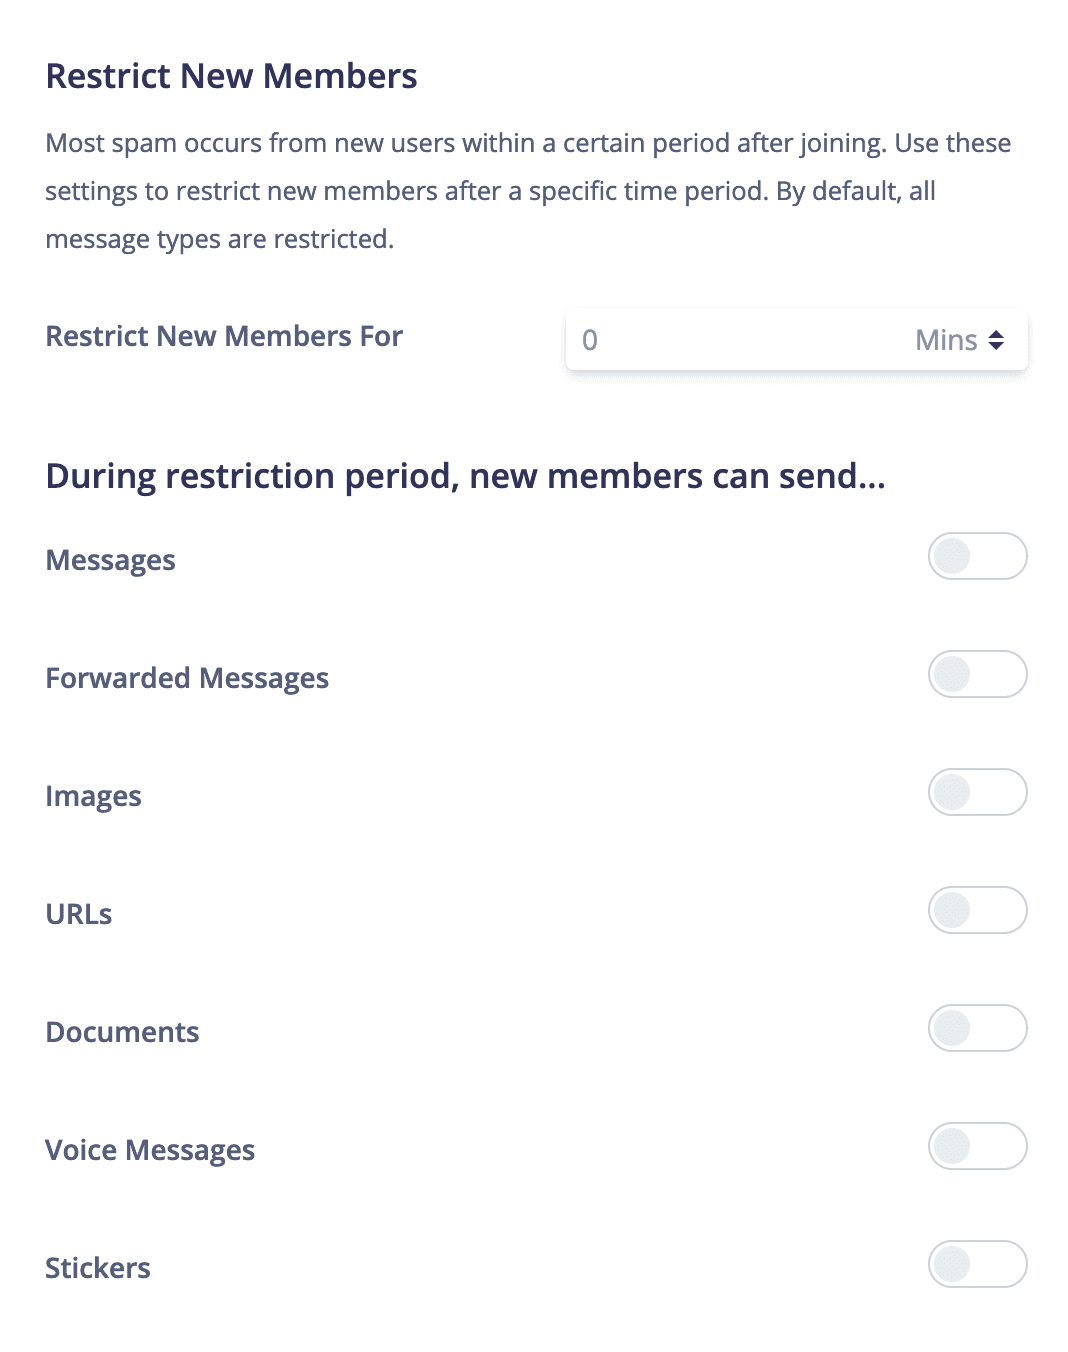This screenshot has width=1068, height=1352.
Task: Select the Images label text
Action: tap(93, 796)
